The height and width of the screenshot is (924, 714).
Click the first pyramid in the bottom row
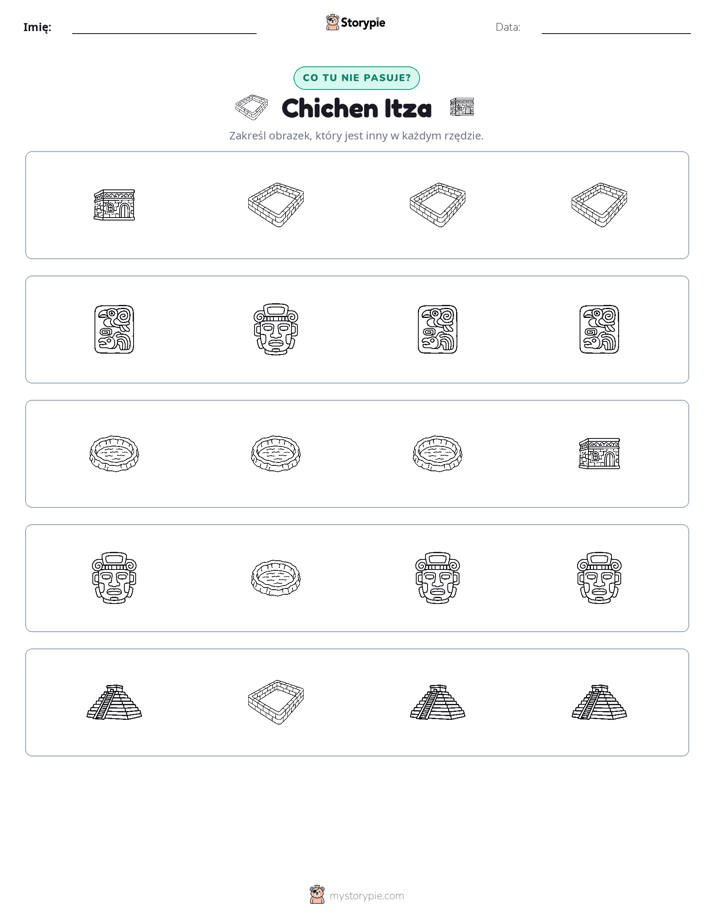click(114, 702)
